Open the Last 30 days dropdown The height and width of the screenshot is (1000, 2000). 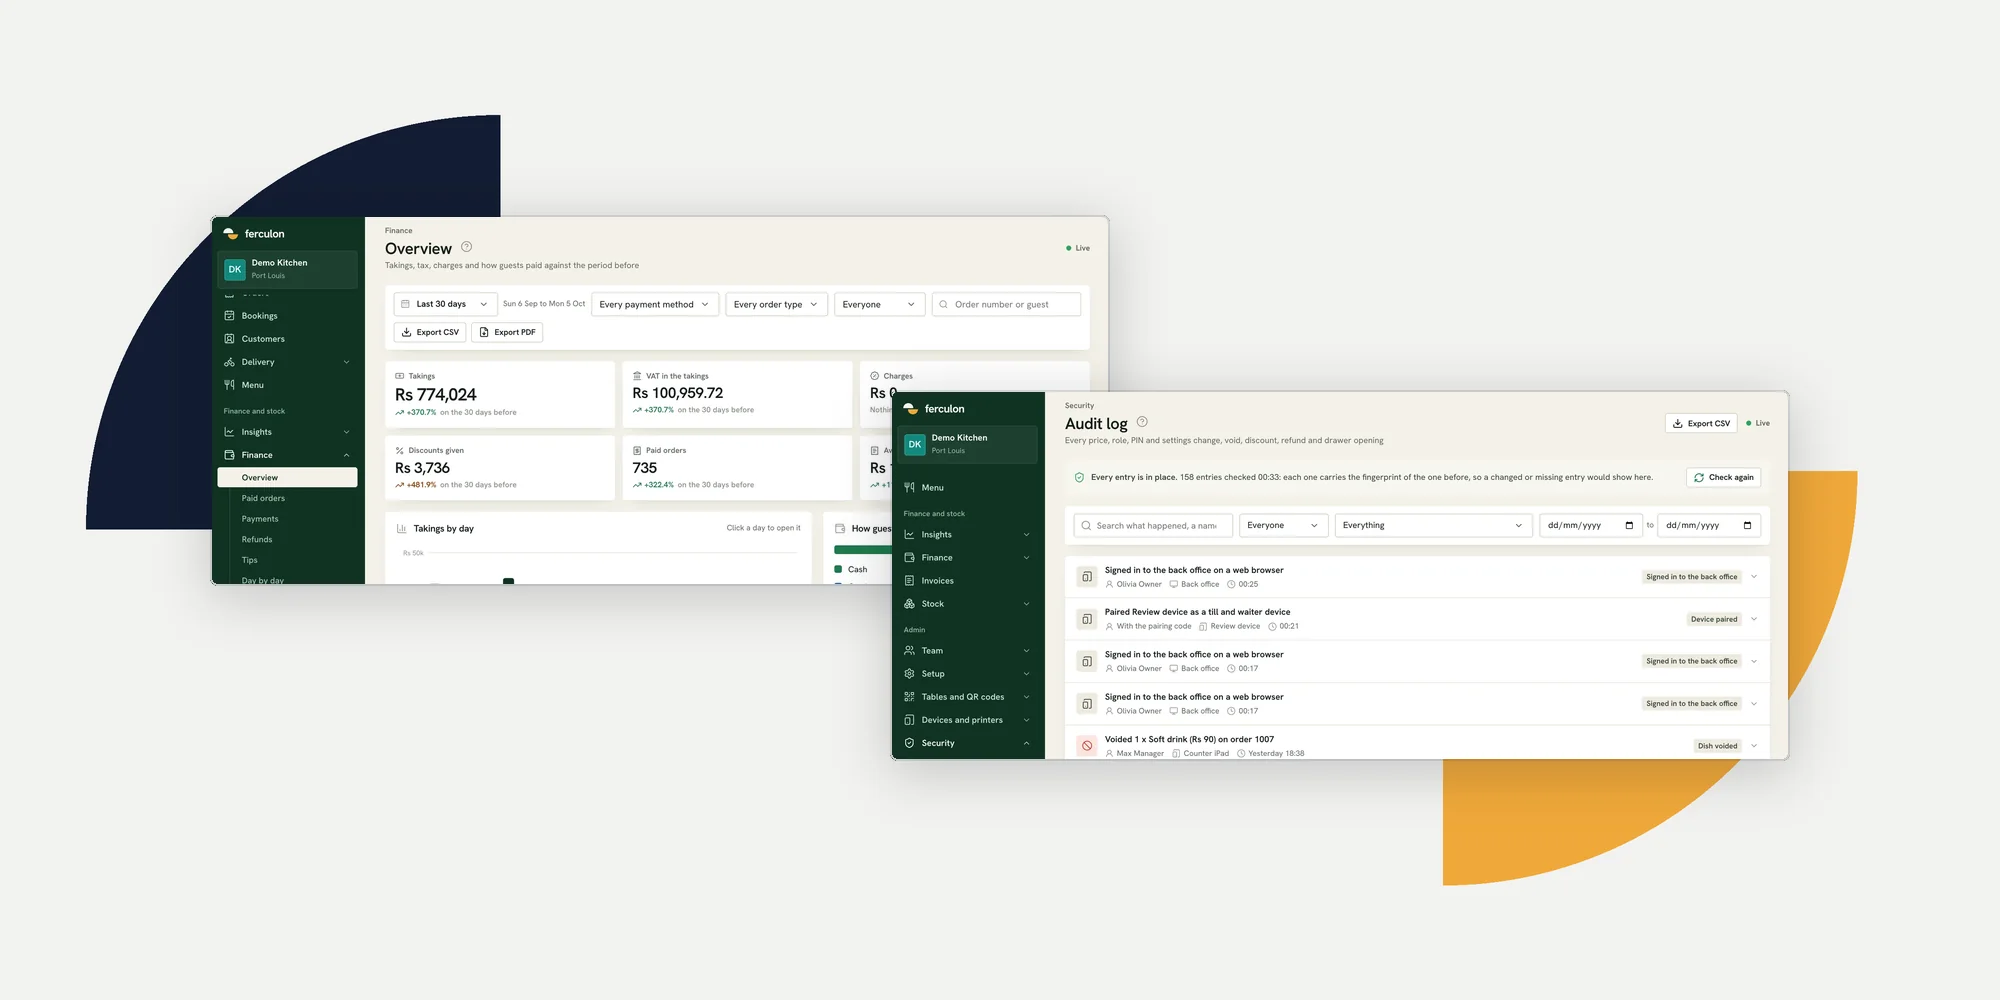[x=445, y=304]
